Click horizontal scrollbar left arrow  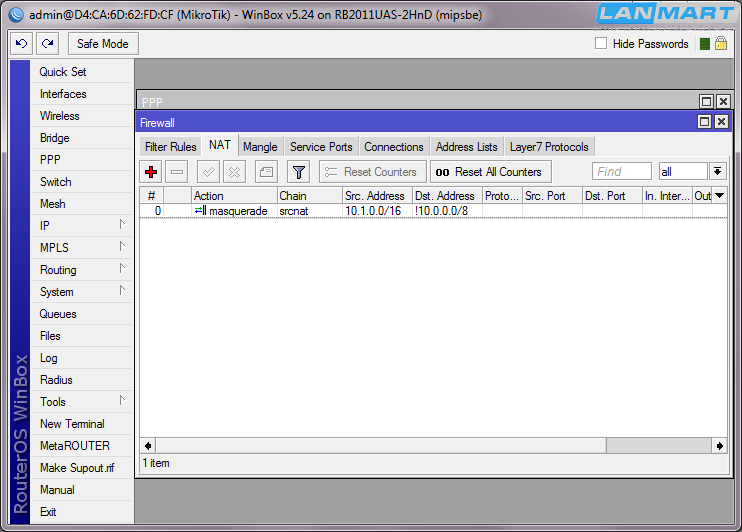[148, 446]
